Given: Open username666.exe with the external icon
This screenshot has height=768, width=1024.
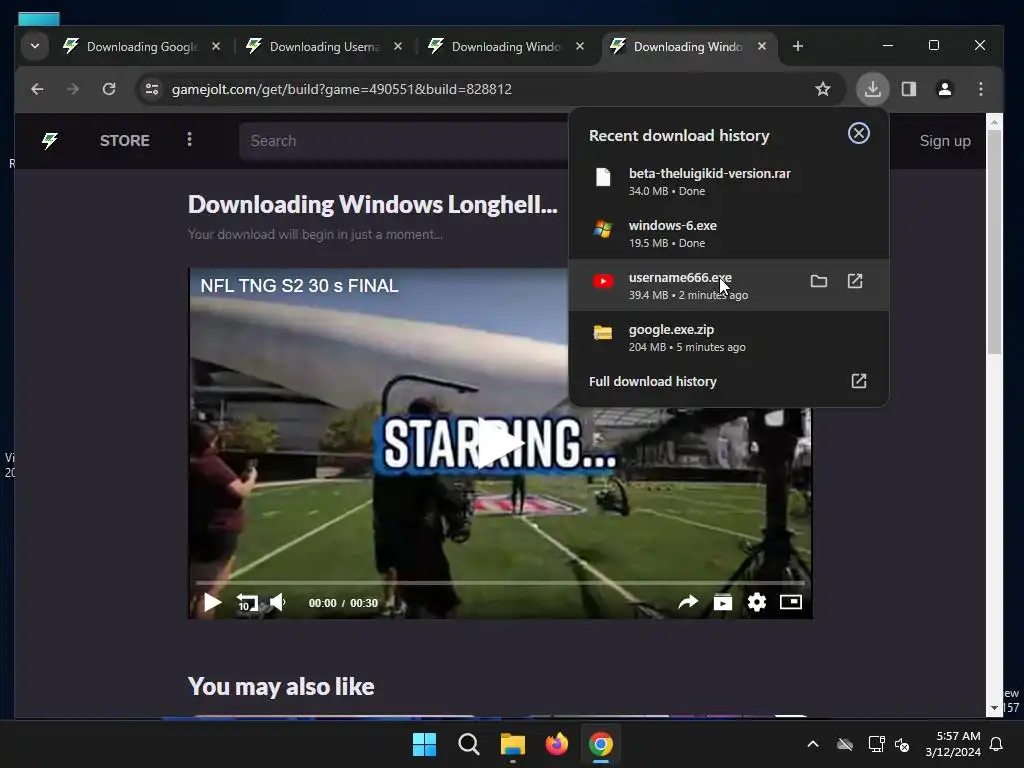Looking at the screenshot, I should pos(855,281).
